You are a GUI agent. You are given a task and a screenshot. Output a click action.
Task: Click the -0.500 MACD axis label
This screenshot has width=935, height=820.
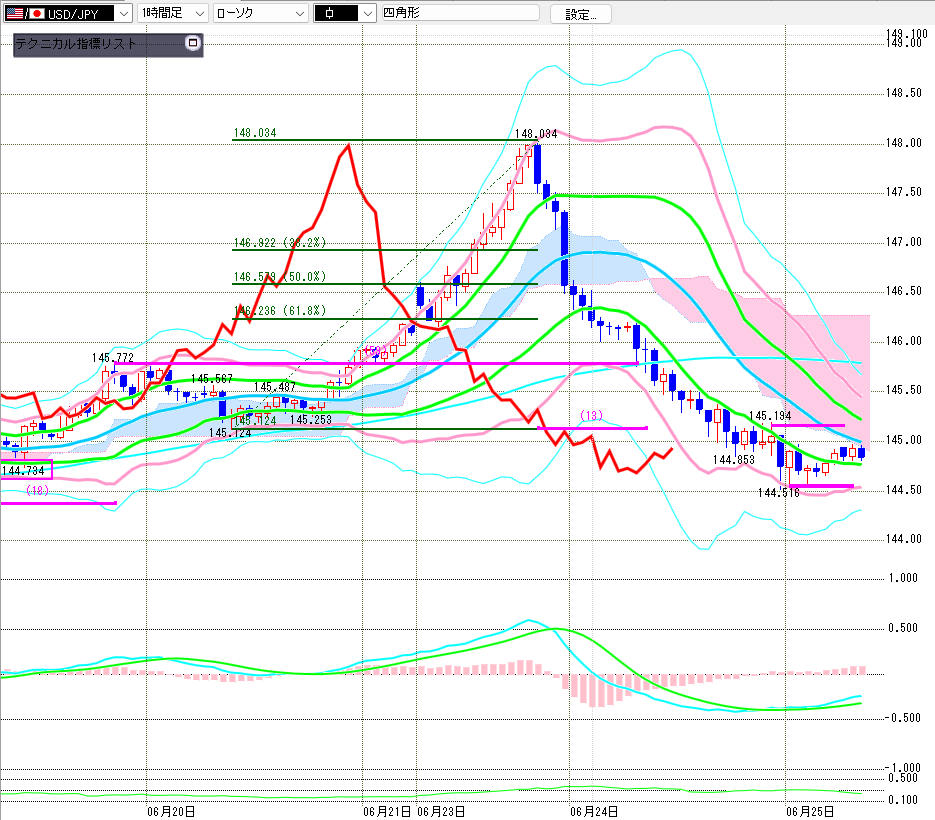point(903,717)
